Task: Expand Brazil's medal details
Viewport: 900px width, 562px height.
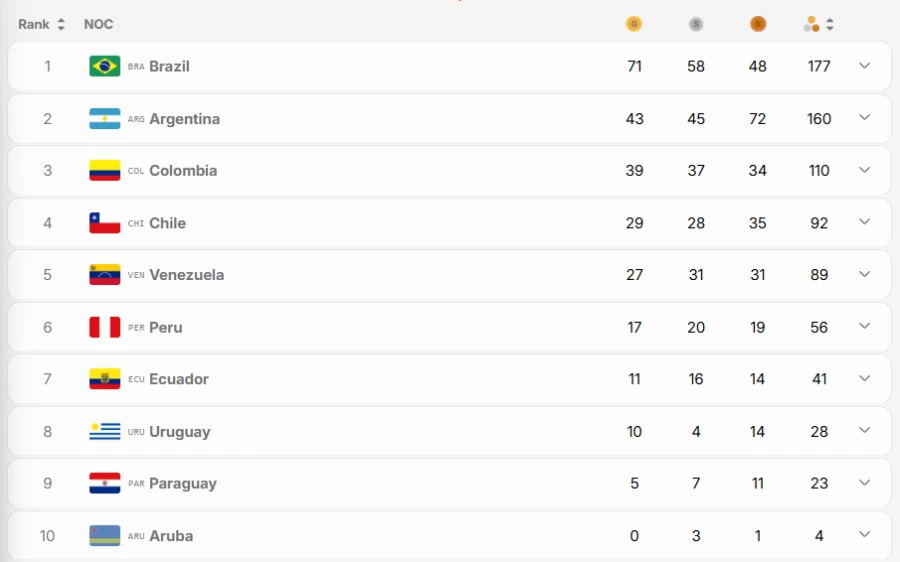Action: 864,65
